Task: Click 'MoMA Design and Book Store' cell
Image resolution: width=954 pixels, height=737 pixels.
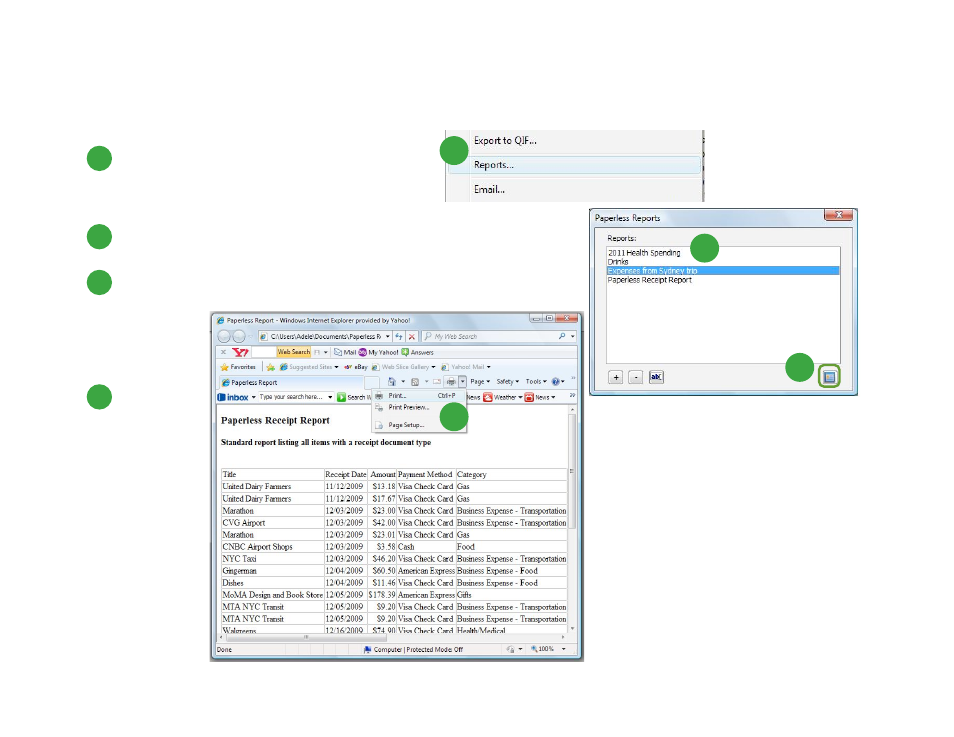Action: point(273,595)
